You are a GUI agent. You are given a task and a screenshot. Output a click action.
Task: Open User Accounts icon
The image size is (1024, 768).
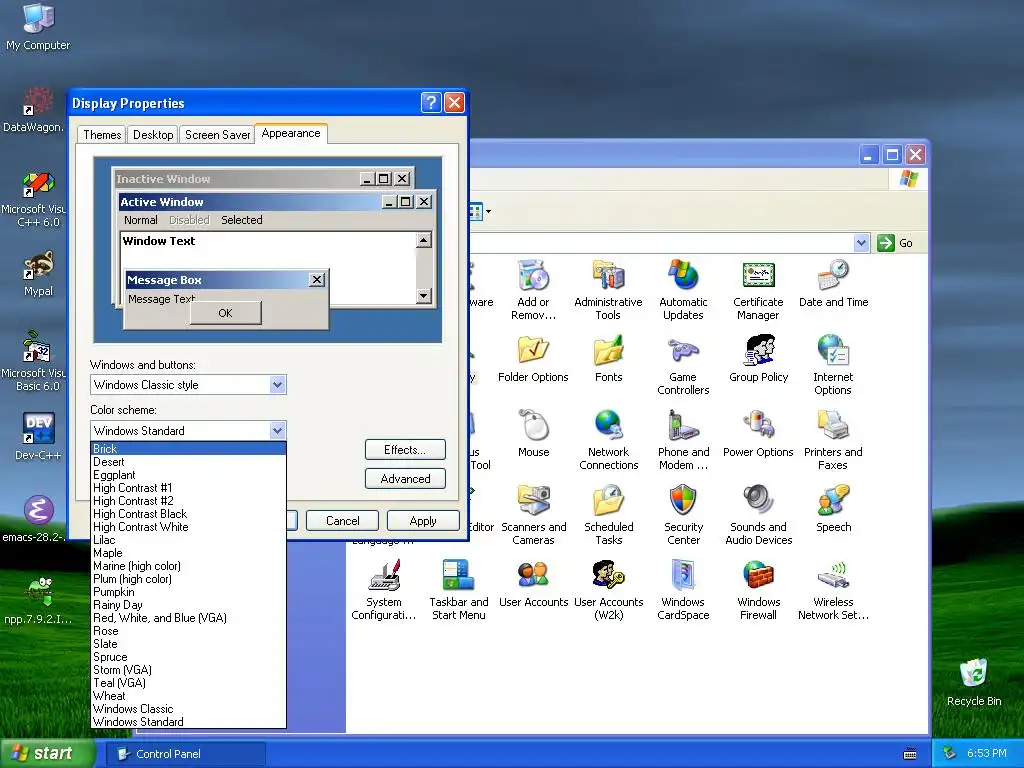[534, 584]
